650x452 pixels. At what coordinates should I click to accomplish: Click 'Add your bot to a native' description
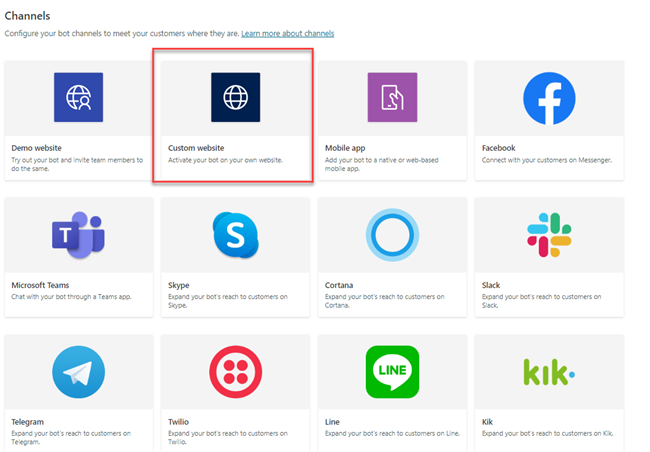pos(381,164)
